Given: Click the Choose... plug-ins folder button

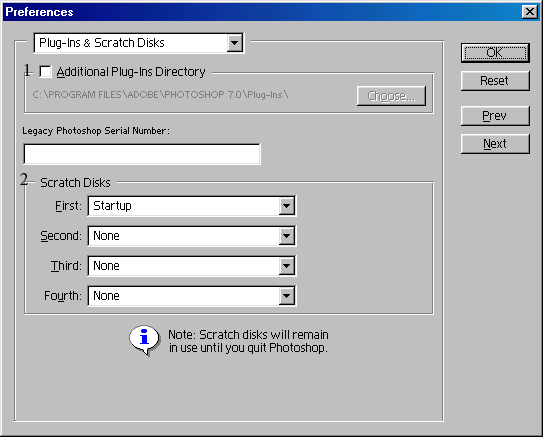Looking at the screenshot, I should 391,96.
